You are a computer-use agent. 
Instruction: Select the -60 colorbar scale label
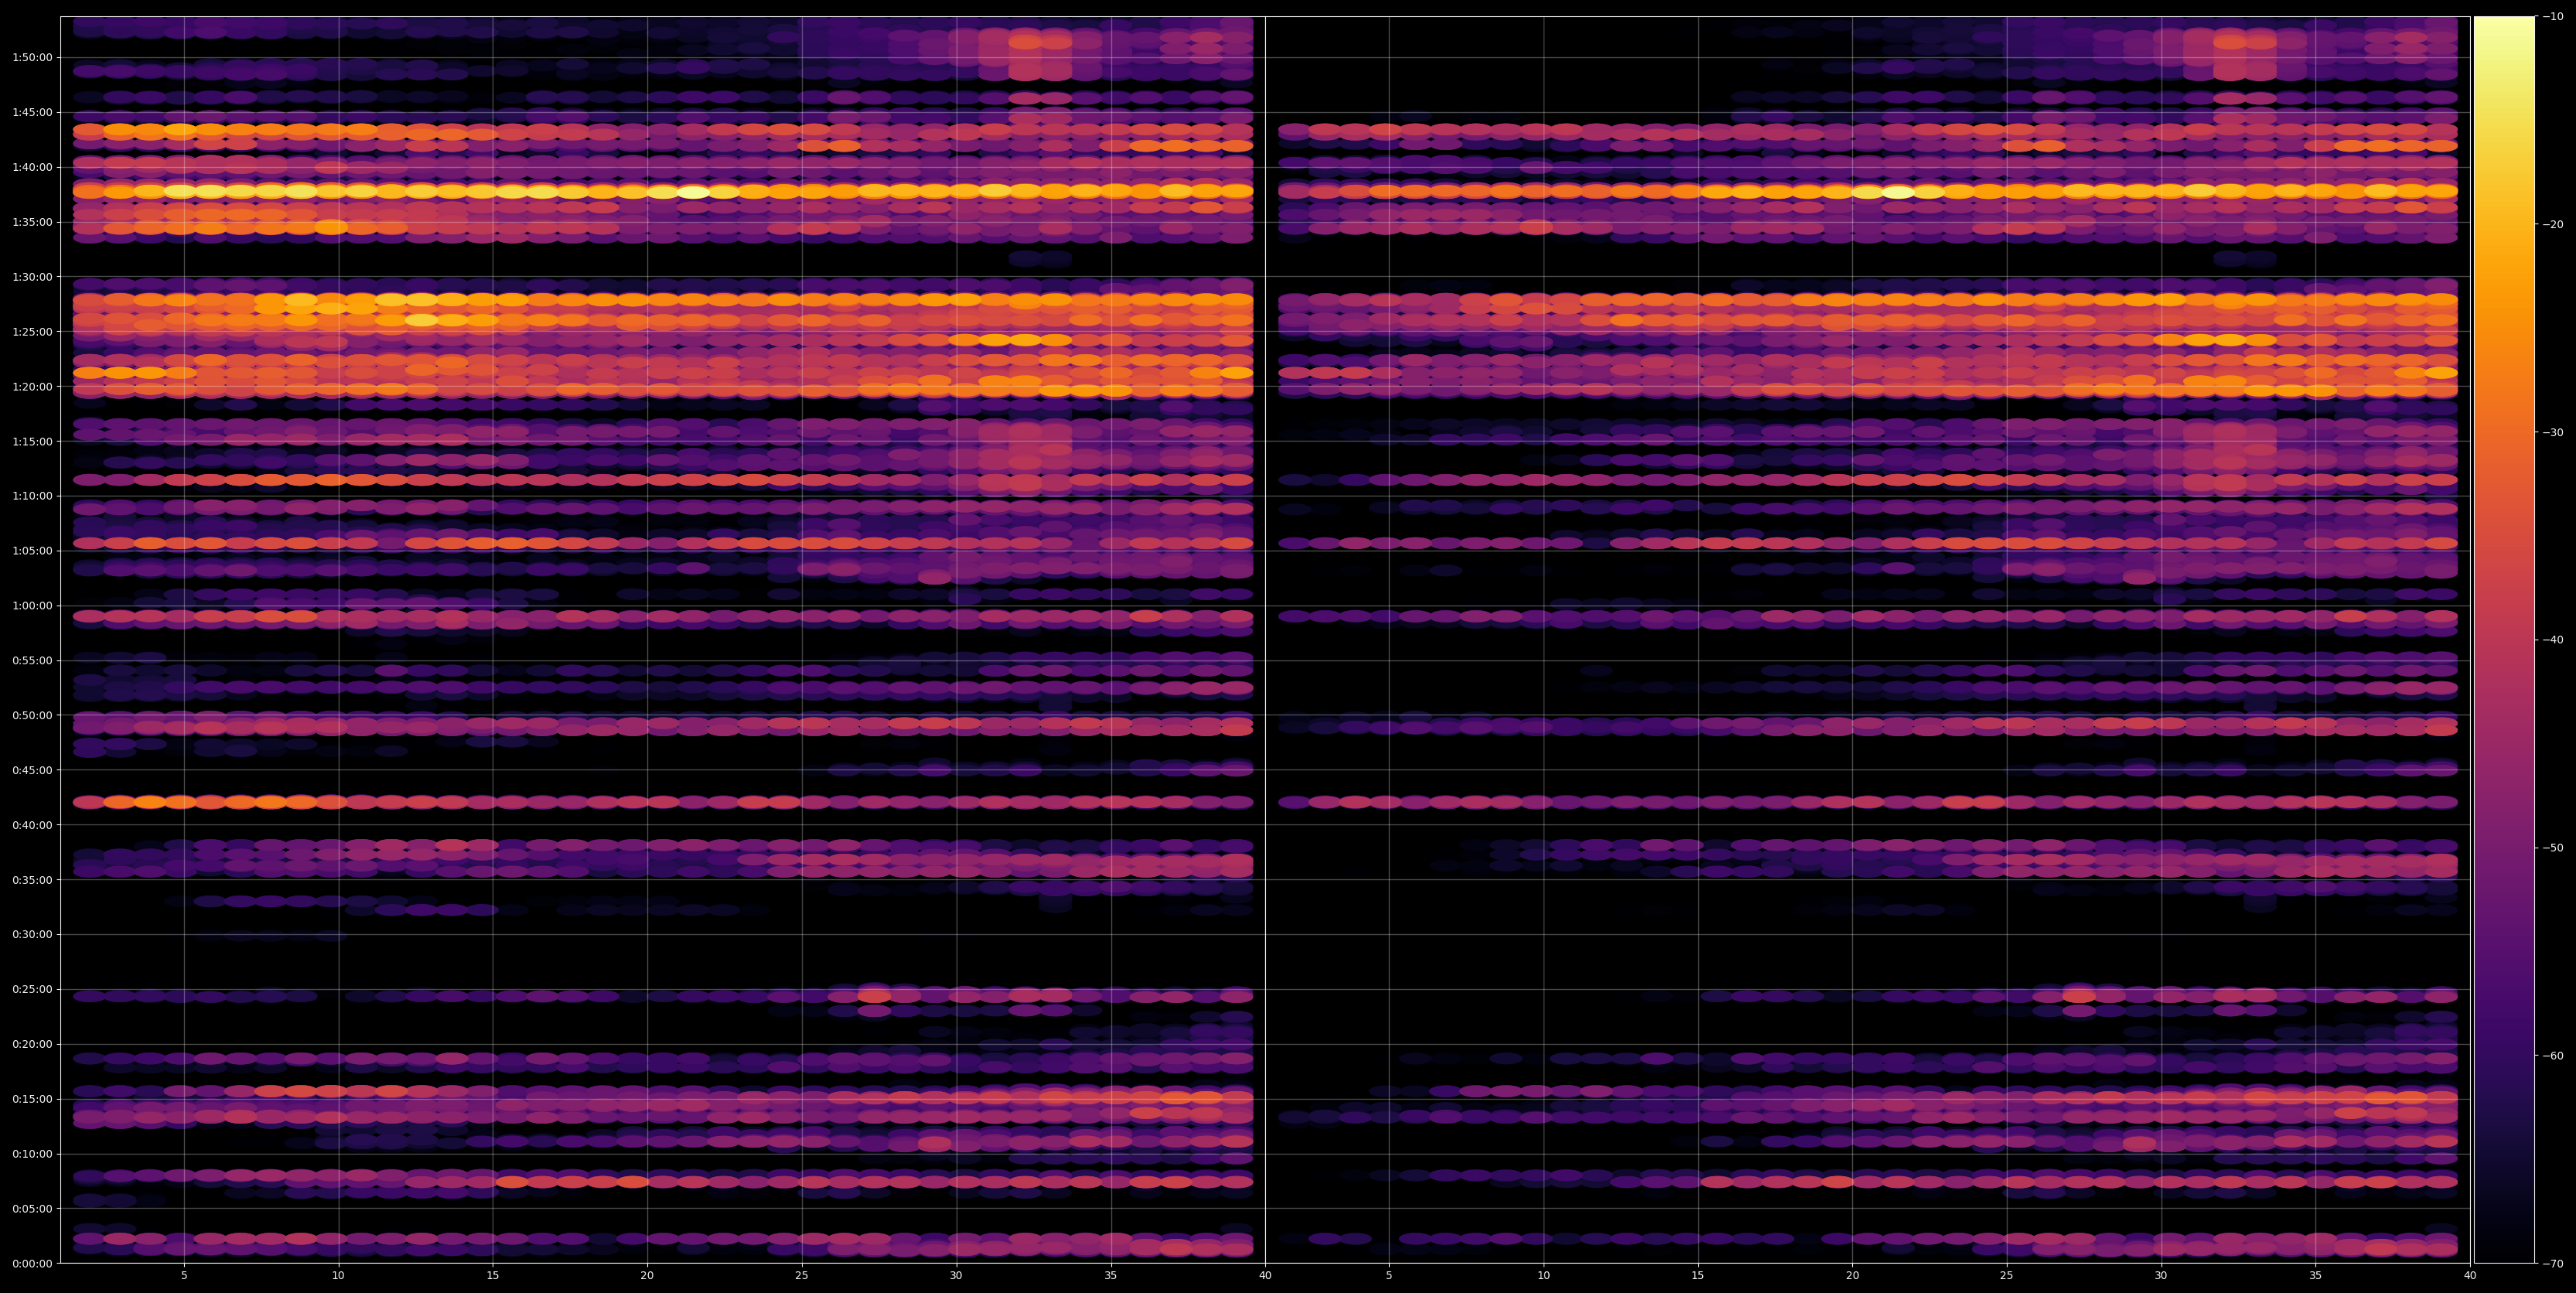pos(2553,1056)
